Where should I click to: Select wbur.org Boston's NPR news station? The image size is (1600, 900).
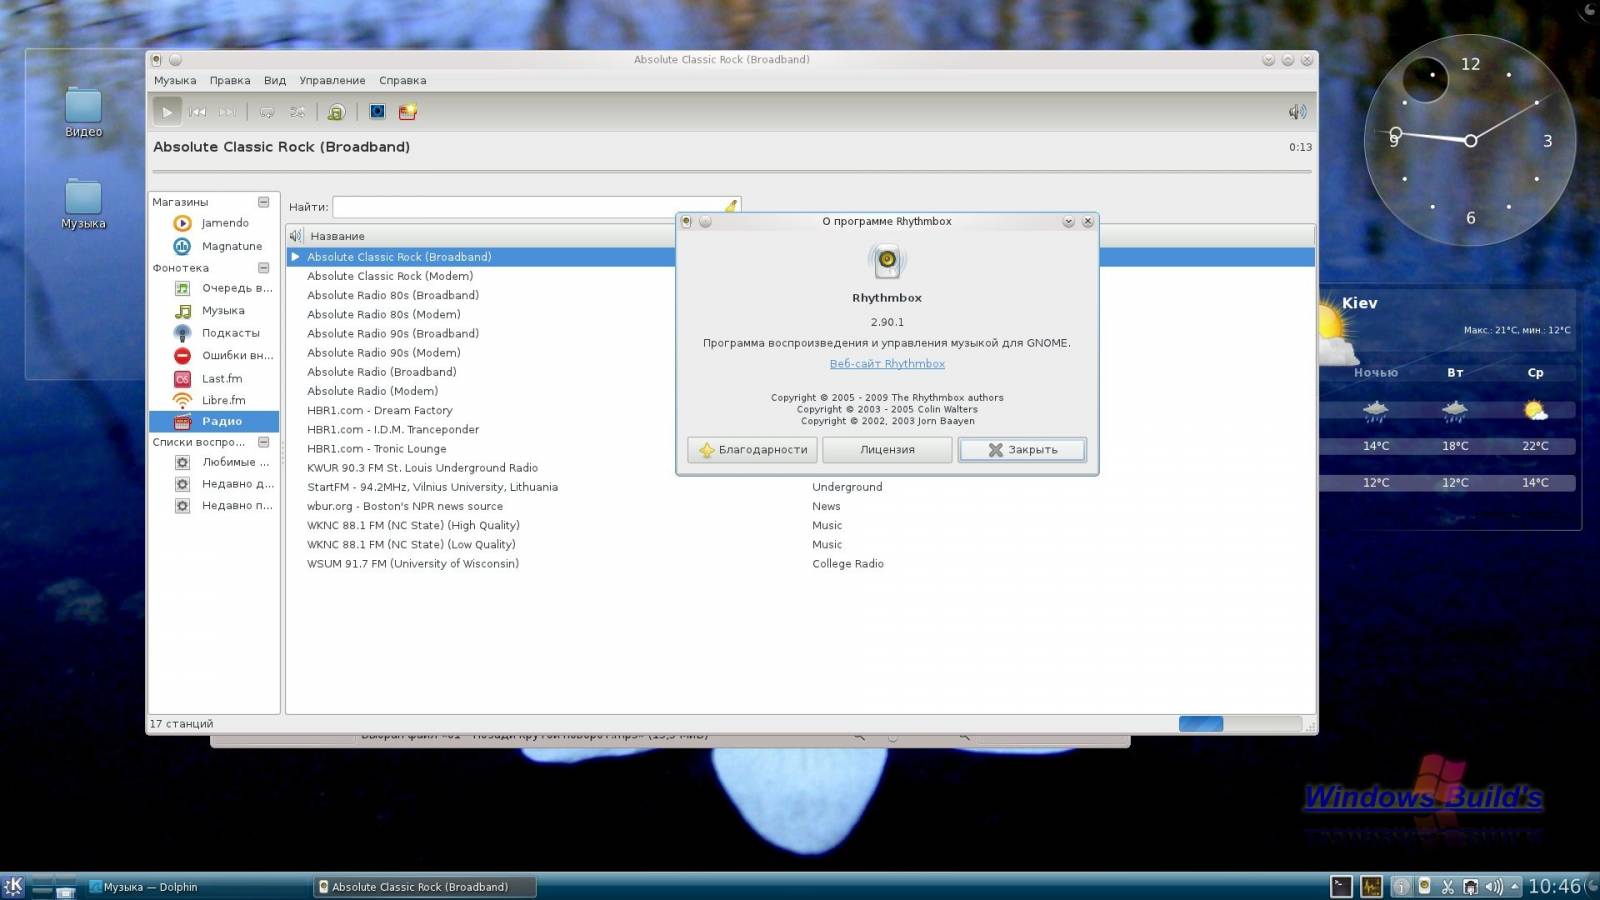coord(405,506)
